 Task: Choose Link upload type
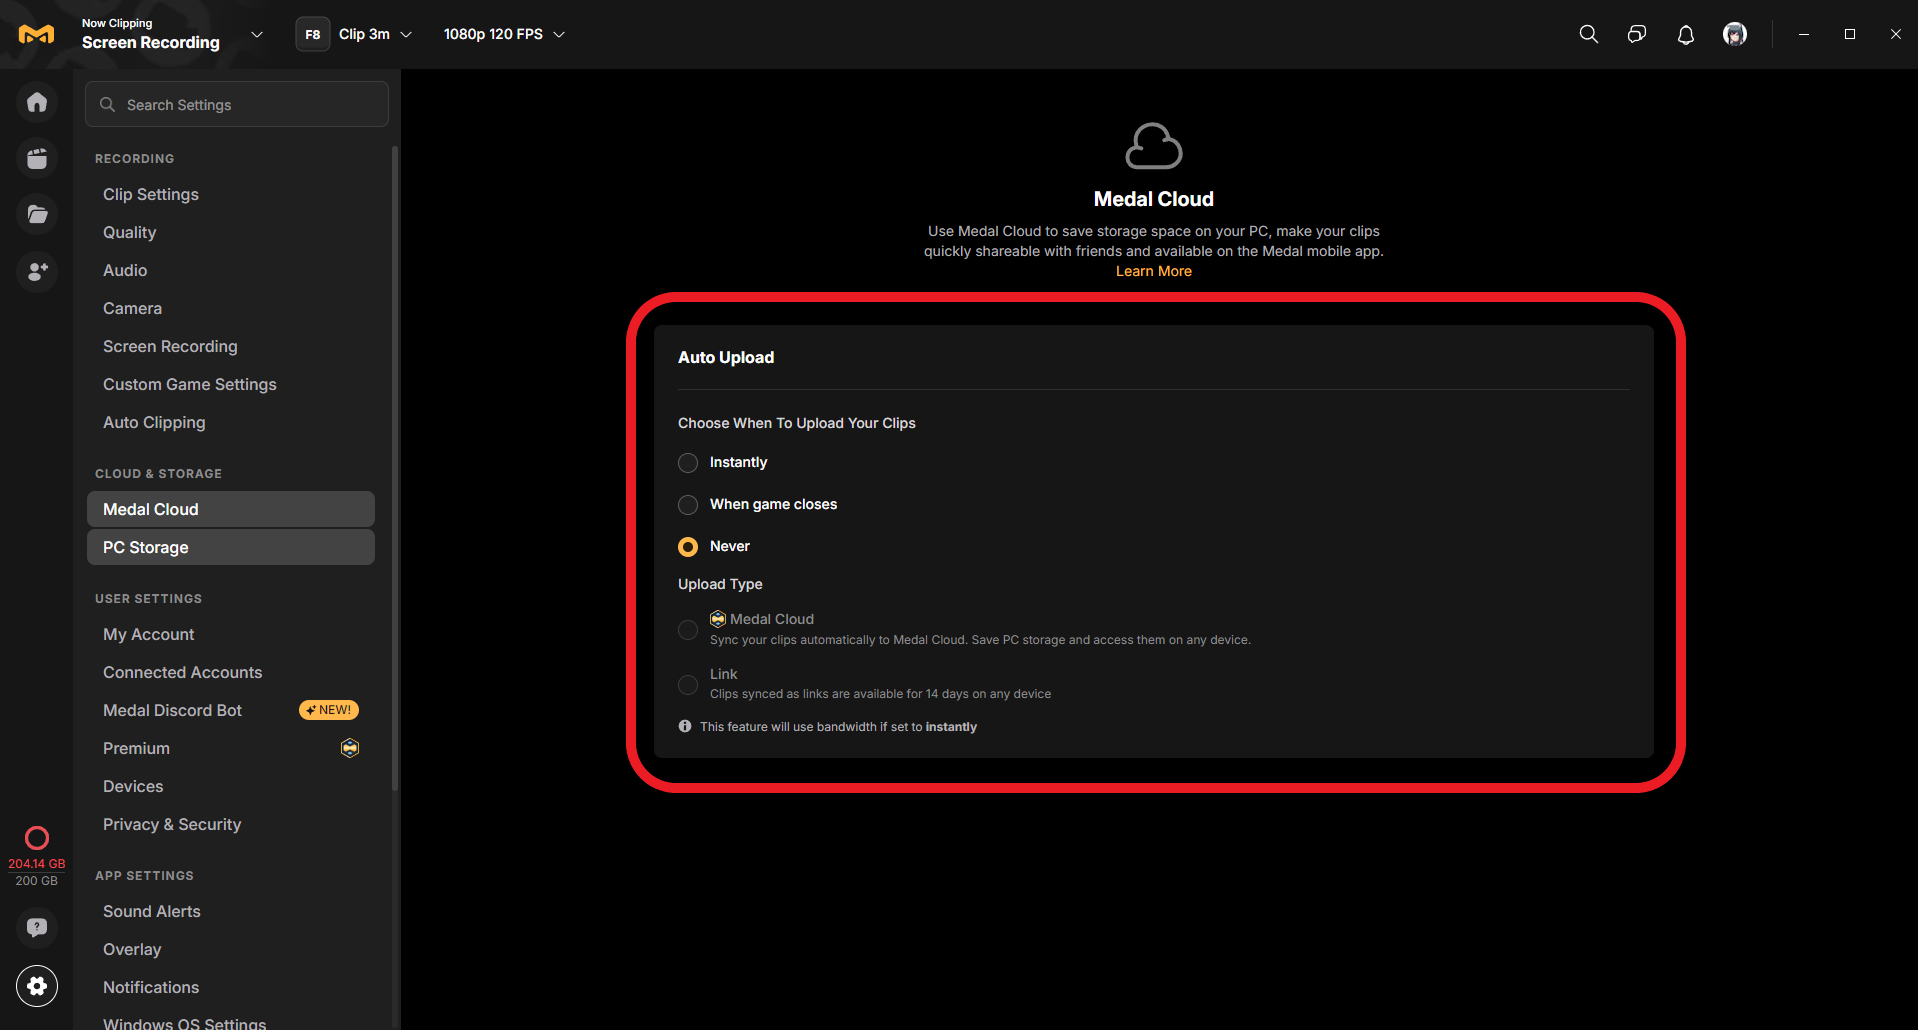pos(688,685)
